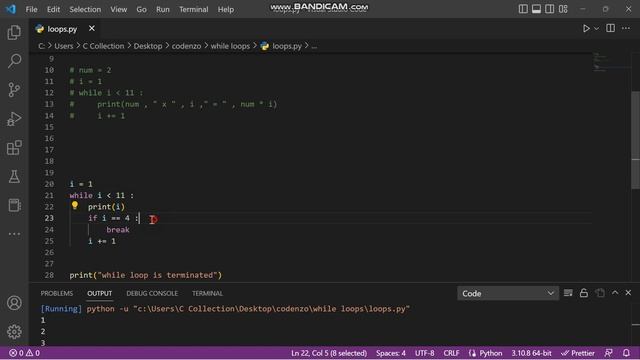Open the Testing flask view
640x360 pixels.
pos(14,176)
